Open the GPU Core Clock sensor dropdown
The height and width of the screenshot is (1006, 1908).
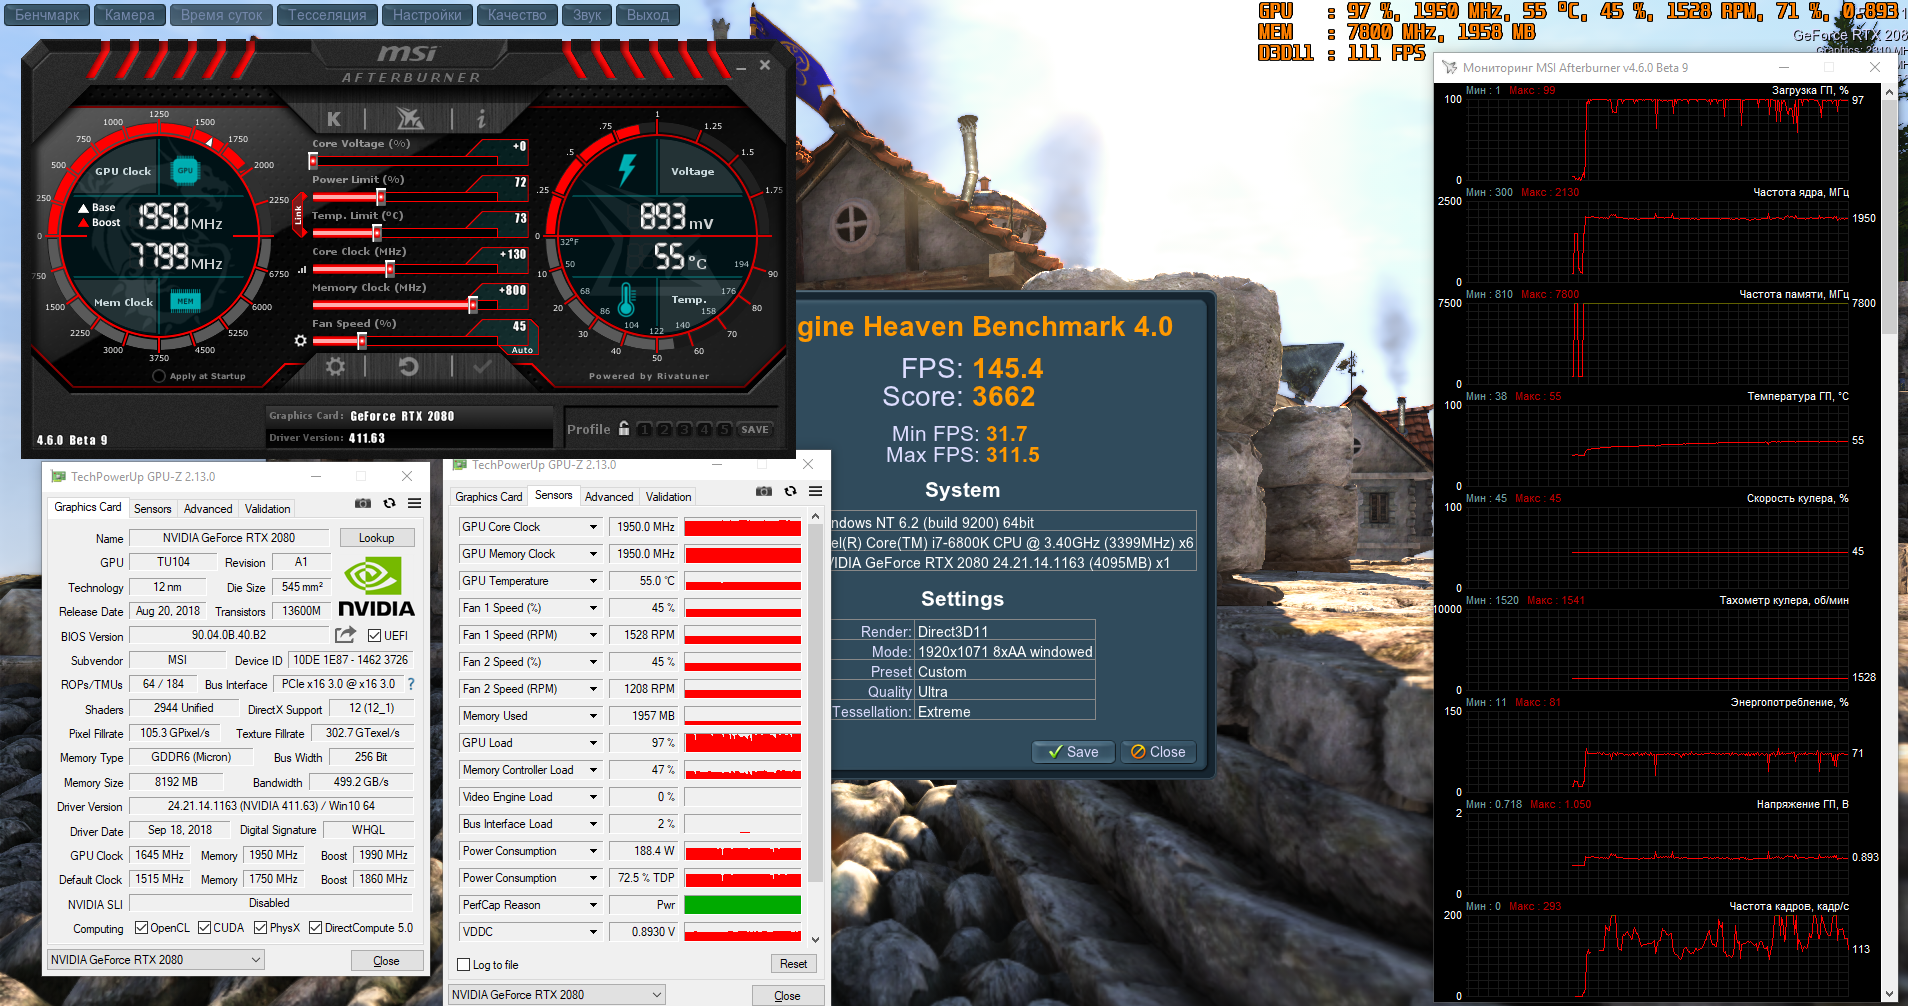tap(593, 527)
